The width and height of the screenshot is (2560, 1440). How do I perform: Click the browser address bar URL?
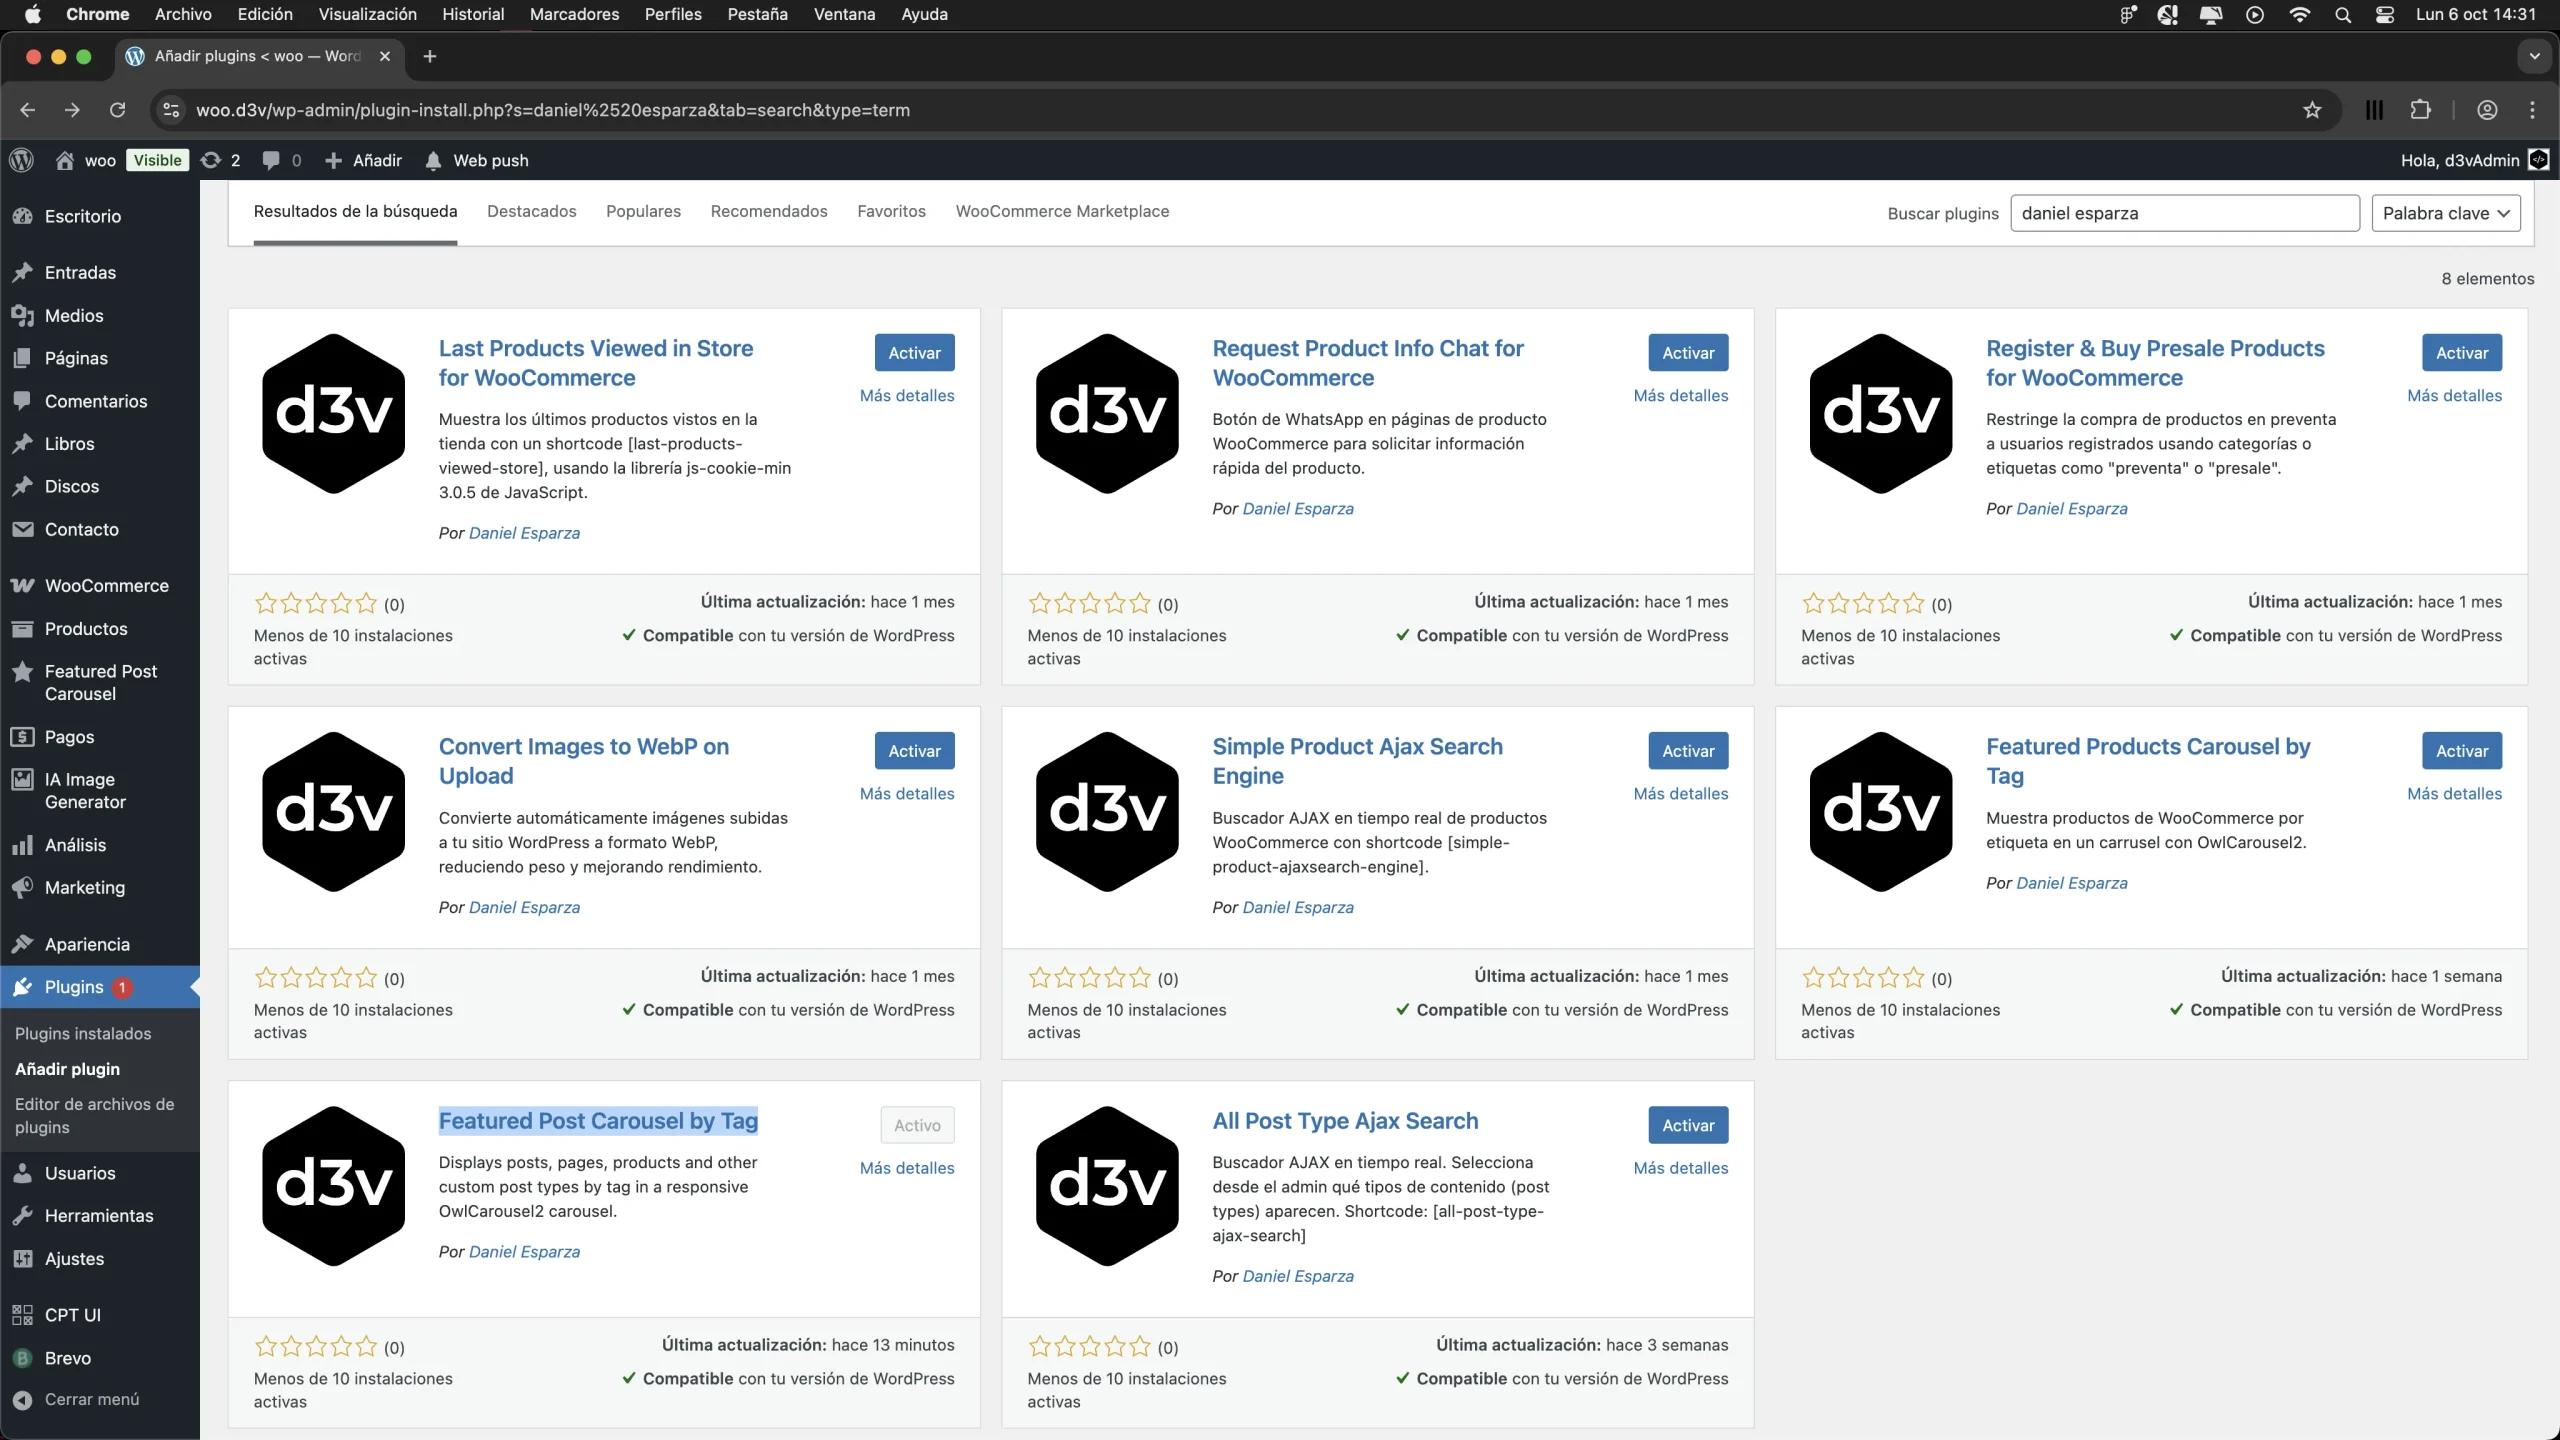(553, 110)
